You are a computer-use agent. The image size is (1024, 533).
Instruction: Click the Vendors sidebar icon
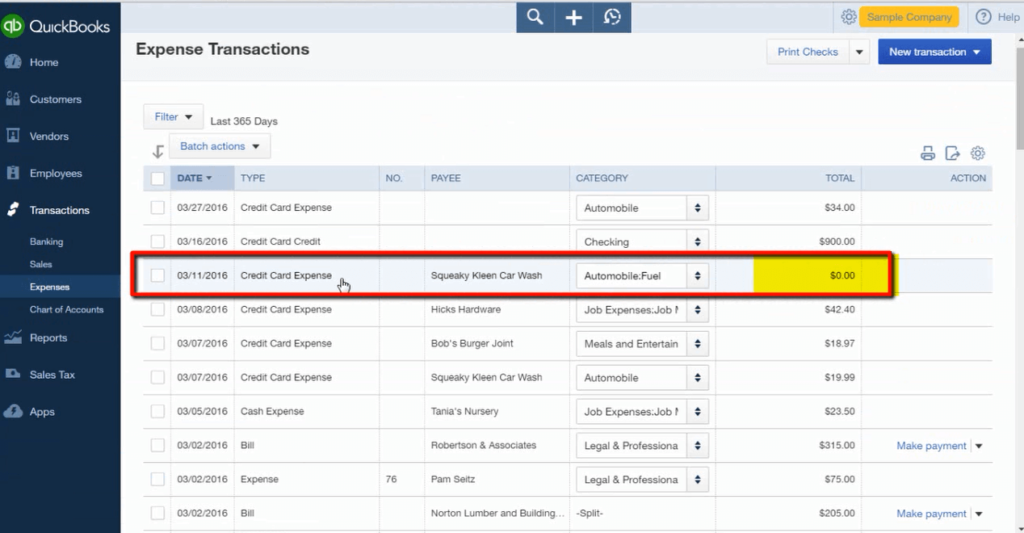12,136
